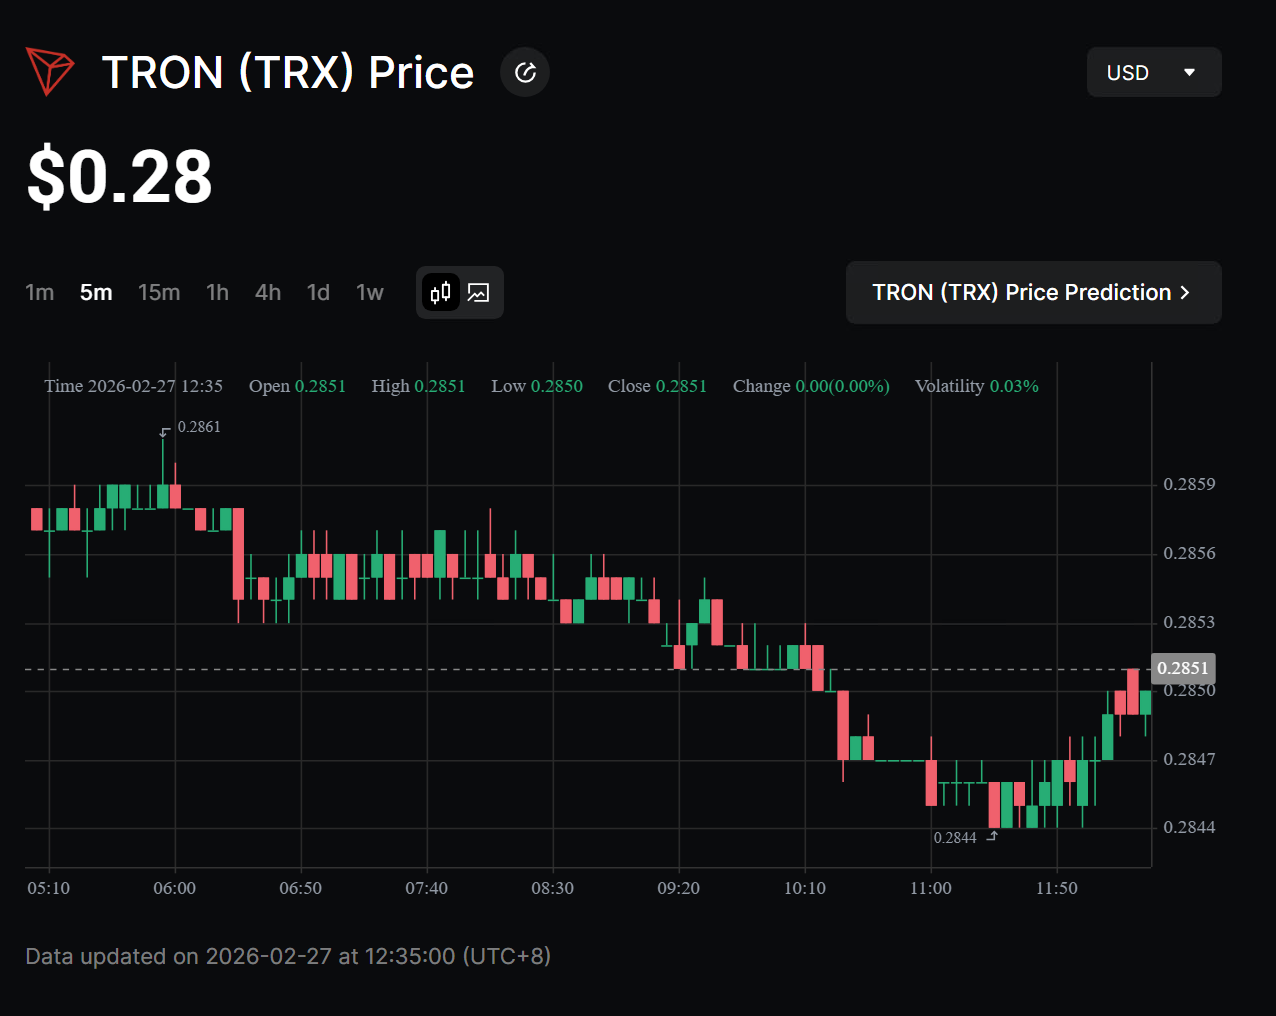1276x1016 pixels.
Task: Click the TRON logo icon
Action: pos(50,72)
